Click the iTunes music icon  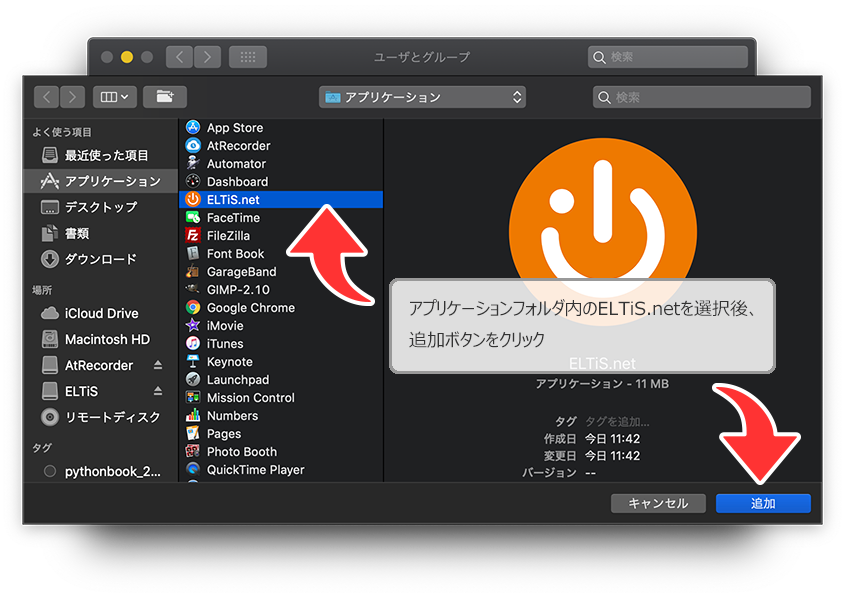click(x=193, y=343)
